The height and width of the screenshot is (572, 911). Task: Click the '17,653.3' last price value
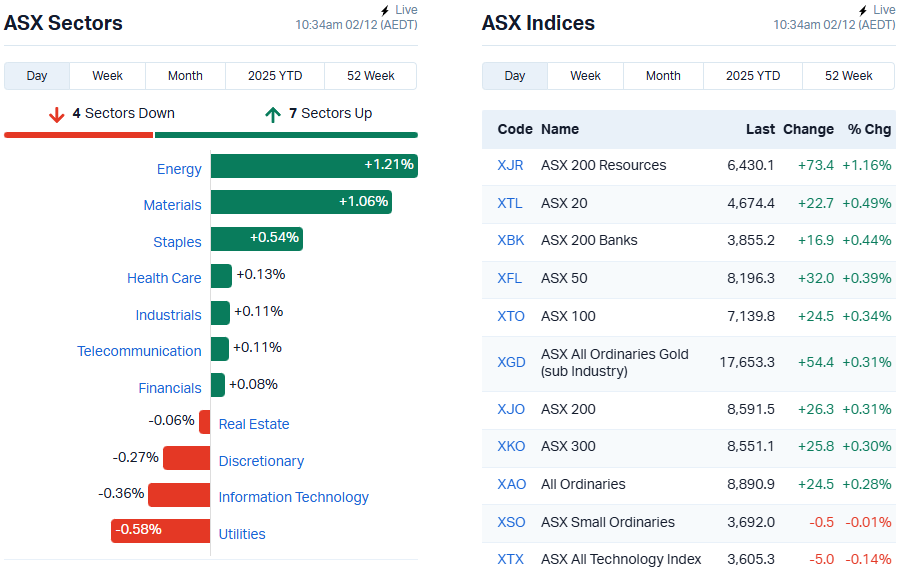(747, 362)
